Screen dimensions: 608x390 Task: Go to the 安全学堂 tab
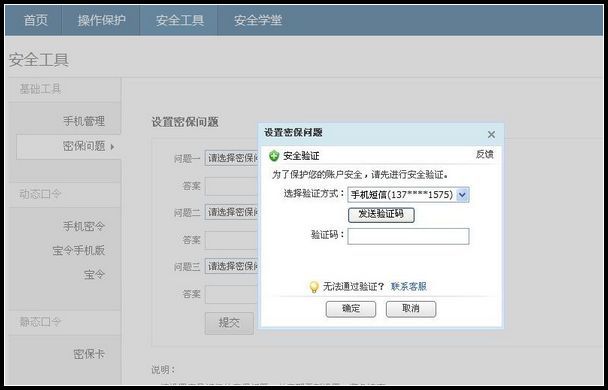258,20
